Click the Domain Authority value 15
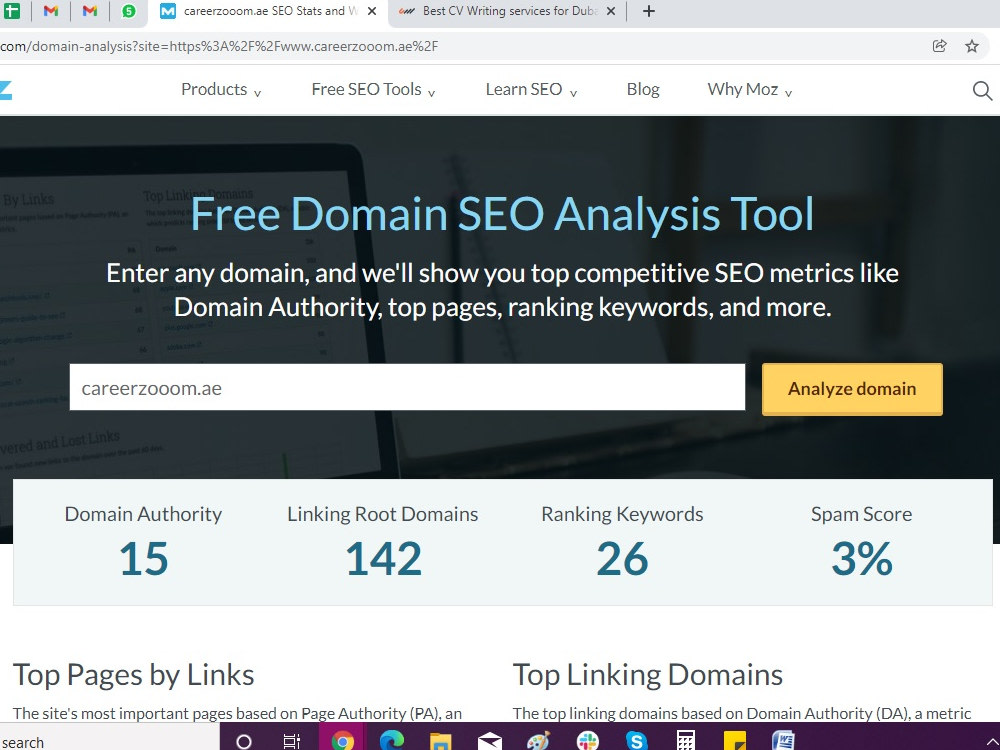1000x750 pixels. (143, 559)
